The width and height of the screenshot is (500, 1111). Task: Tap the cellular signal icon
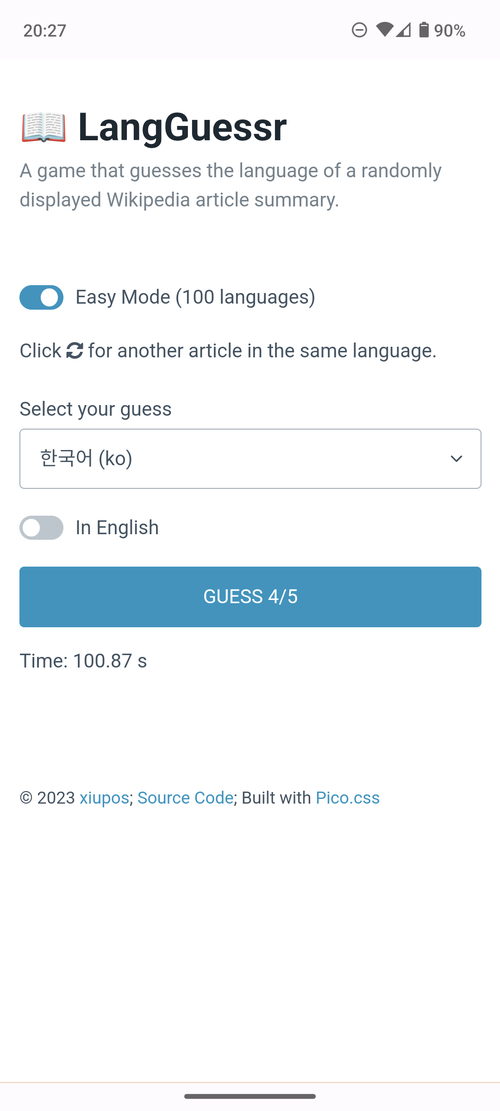[403, 30]
